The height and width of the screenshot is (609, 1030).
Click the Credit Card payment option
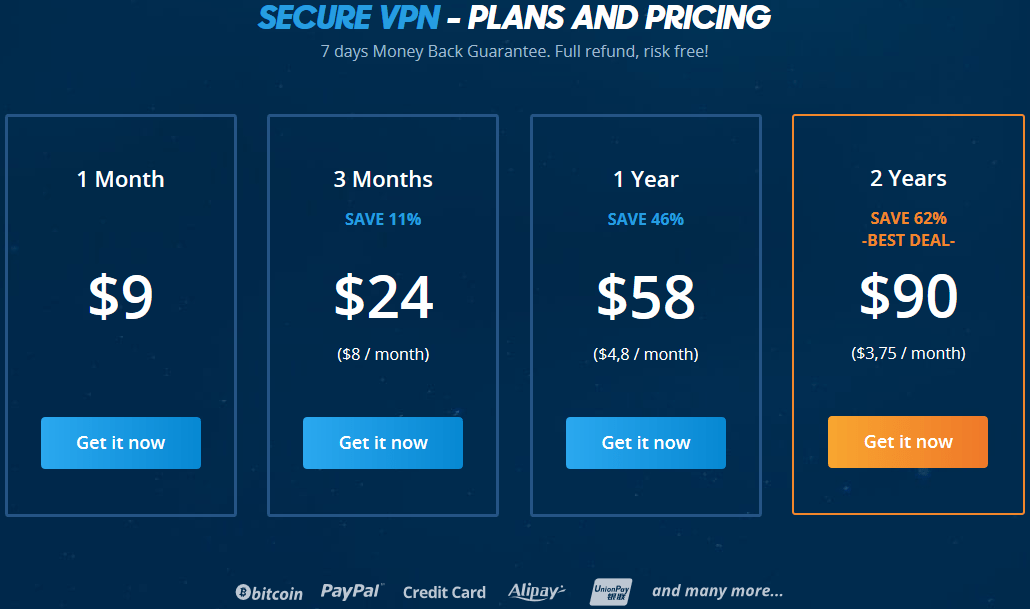[x=444, y=592]
